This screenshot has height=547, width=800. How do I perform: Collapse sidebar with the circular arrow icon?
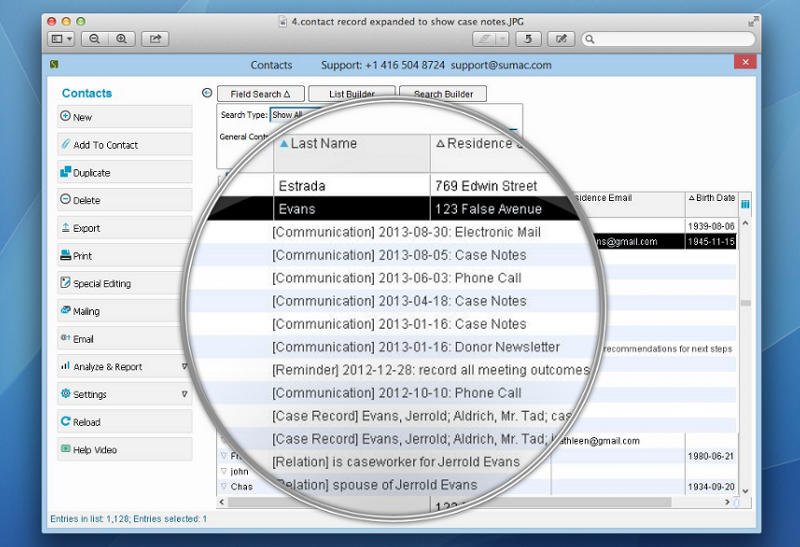(x=207, y=93)
